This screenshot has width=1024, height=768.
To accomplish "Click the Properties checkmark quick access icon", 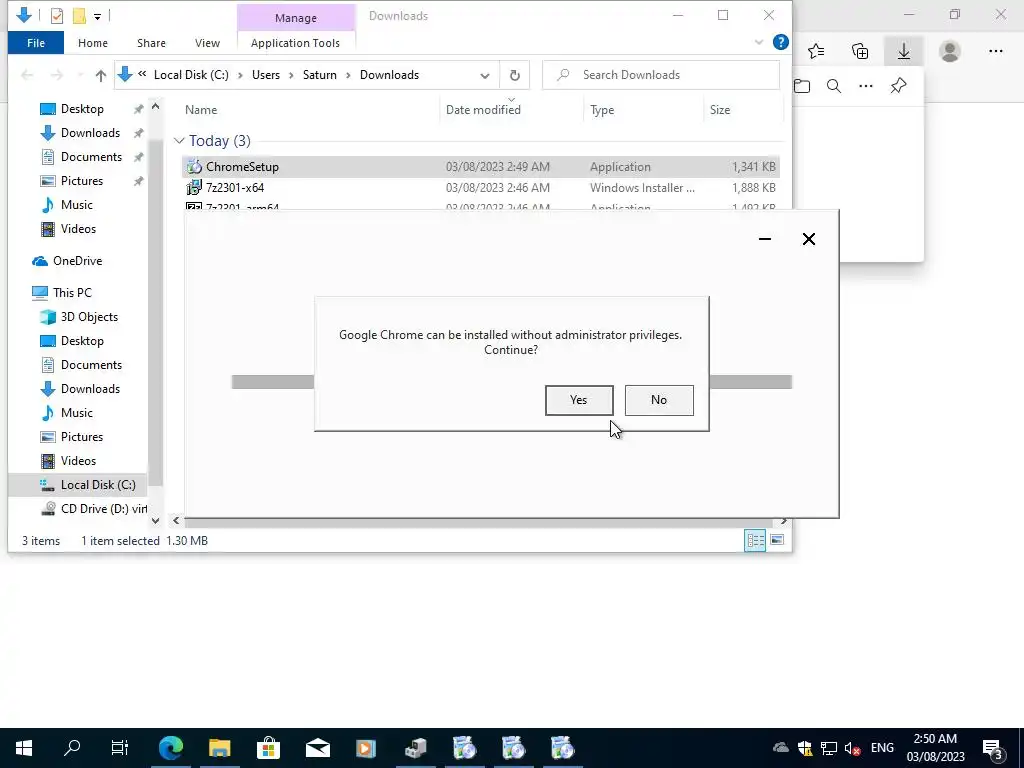I will tap(57, 16).
